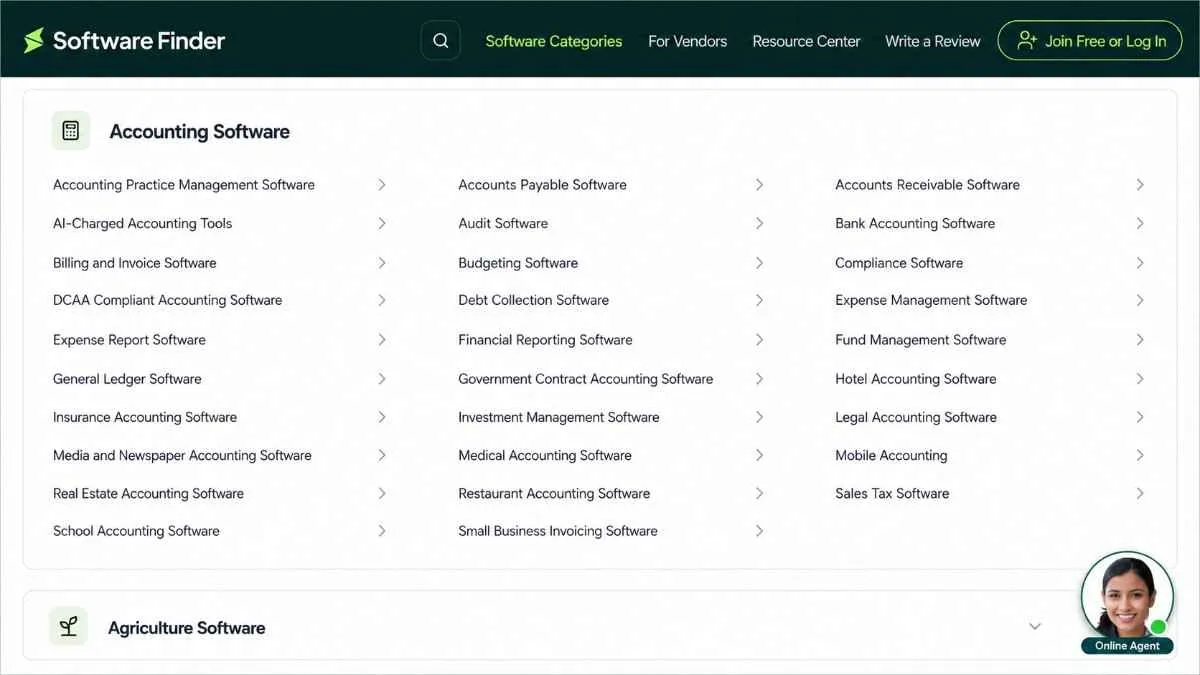1200x675 pixels.
Task: Click the plant icon beside Agriculture Software
Action: click(x=68, y=627)
